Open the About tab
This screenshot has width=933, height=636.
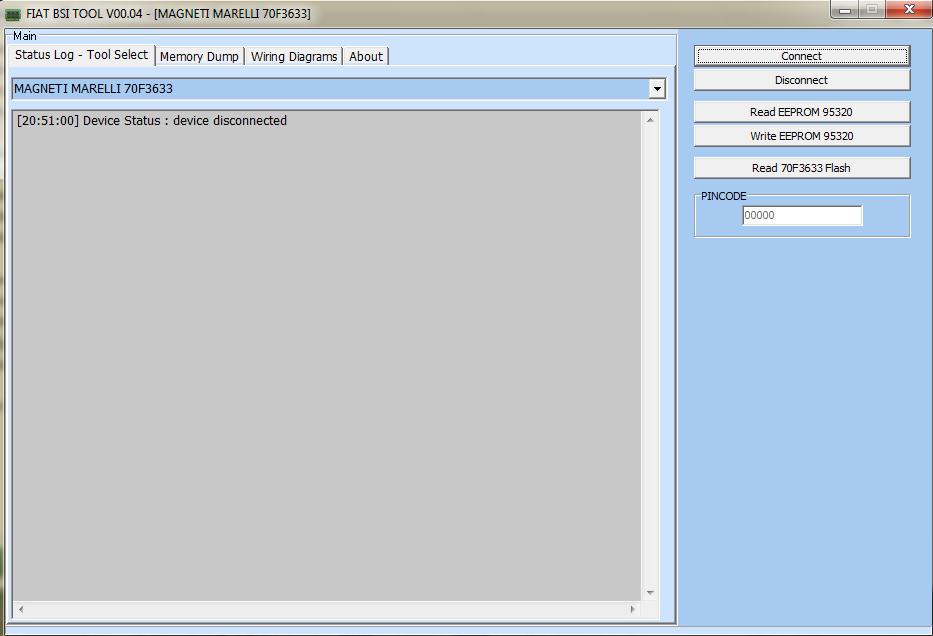(x=366, y=57)
